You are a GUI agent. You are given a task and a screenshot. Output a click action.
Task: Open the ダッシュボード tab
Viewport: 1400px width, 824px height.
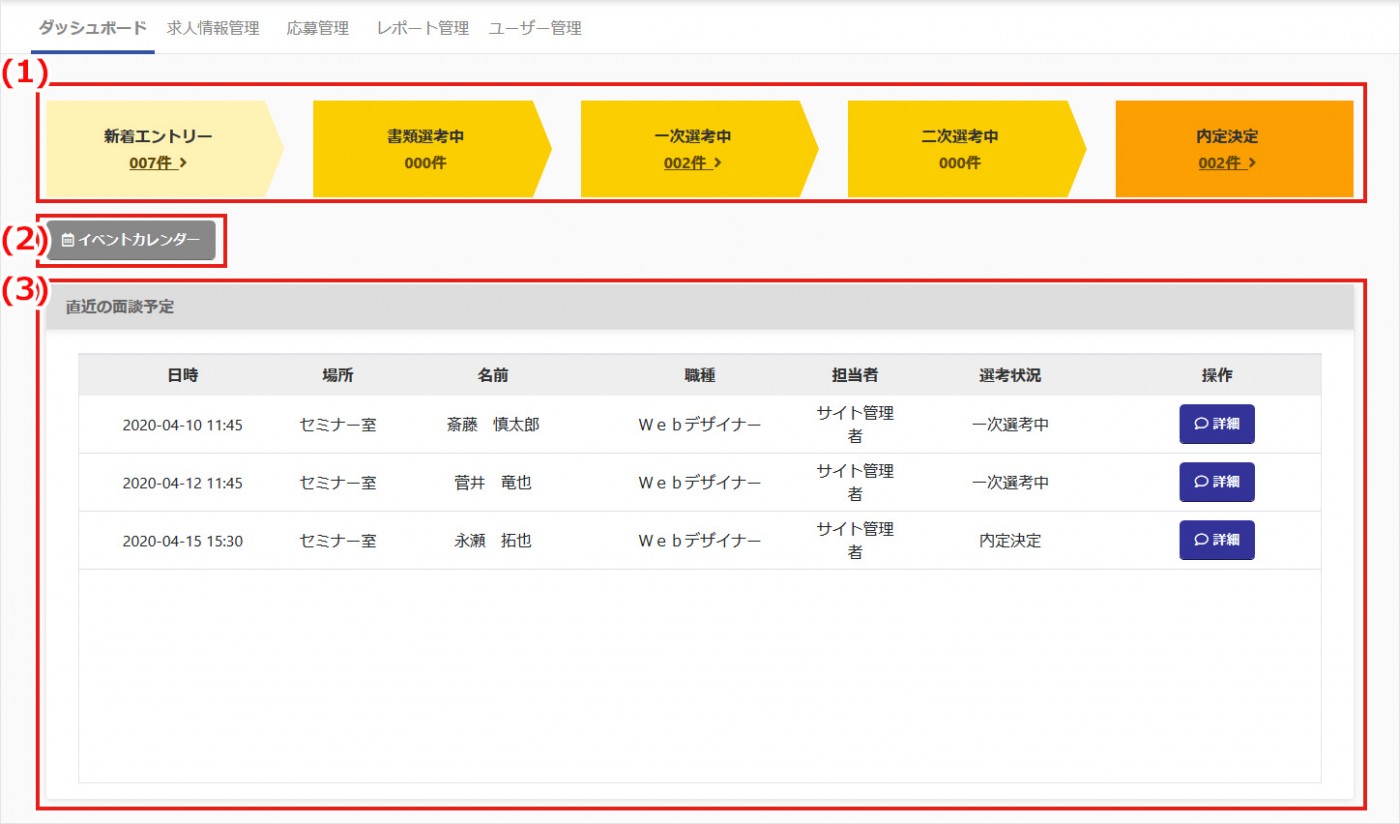tap(92, 28)
